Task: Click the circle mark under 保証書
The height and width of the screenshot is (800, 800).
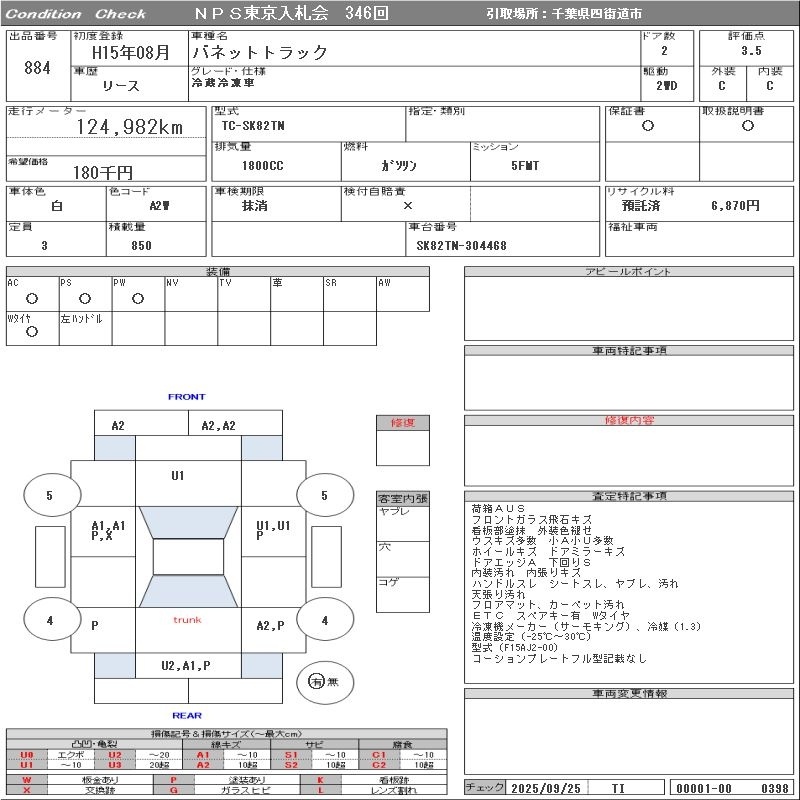Action: [648, 126]
